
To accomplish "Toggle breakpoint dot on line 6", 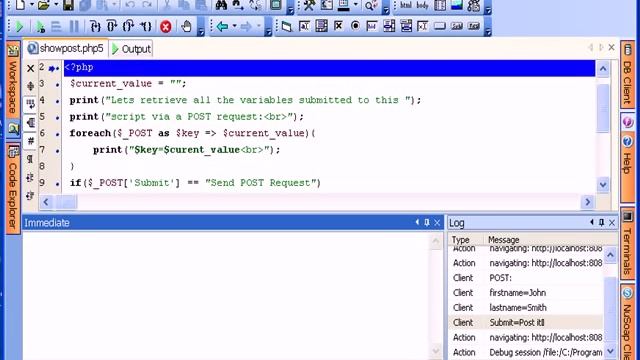I will pyautogui.click(x=58, y=134).
